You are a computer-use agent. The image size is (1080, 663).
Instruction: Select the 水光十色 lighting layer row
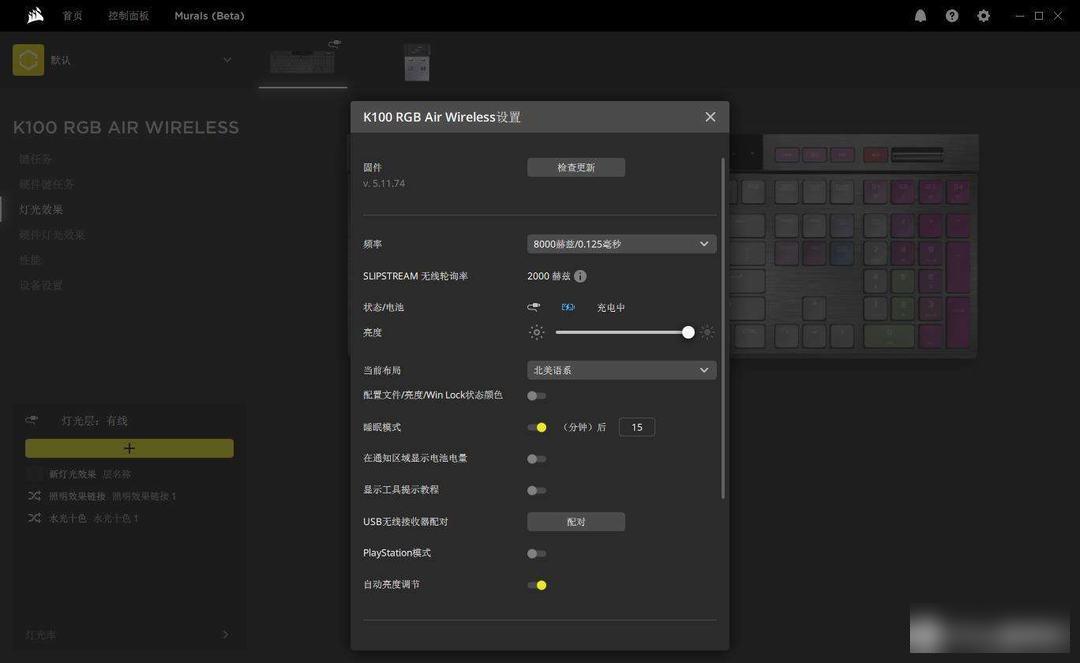tap(129, 518)
